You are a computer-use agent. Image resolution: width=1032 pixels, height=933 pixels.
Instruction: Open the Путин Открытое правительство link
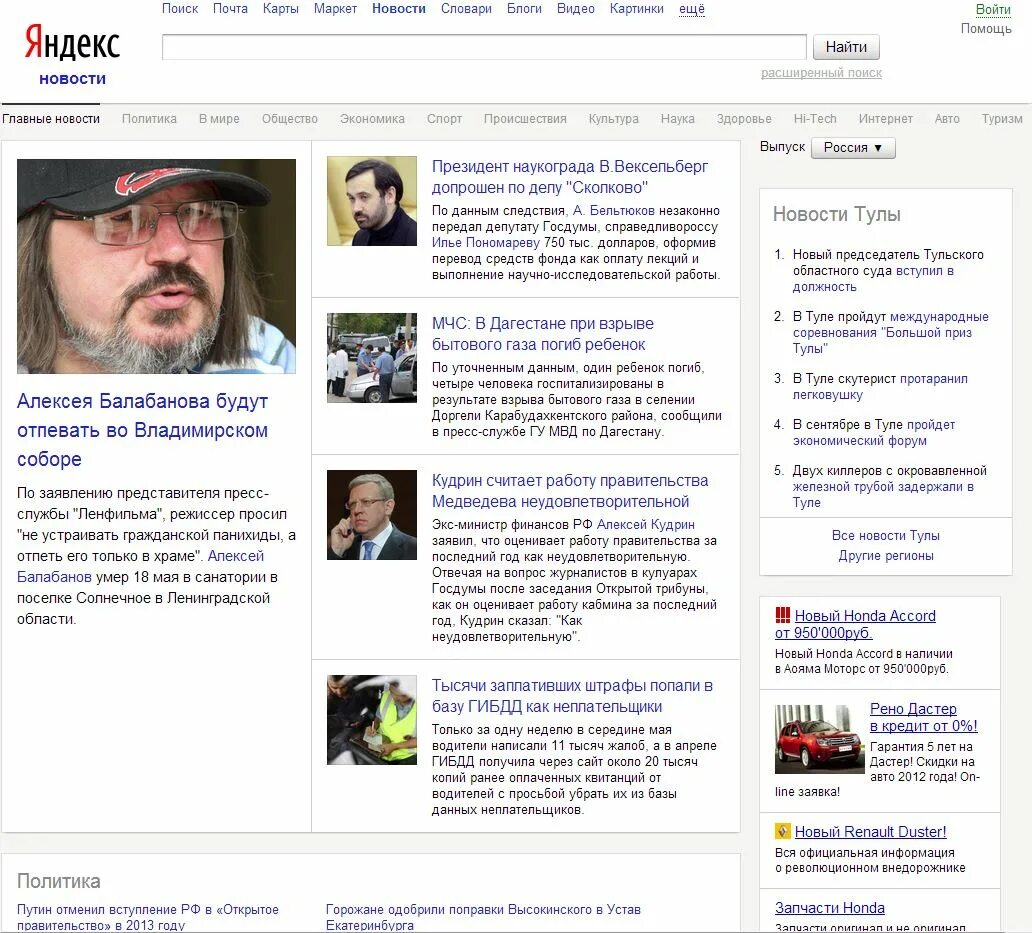coord(148,917)
